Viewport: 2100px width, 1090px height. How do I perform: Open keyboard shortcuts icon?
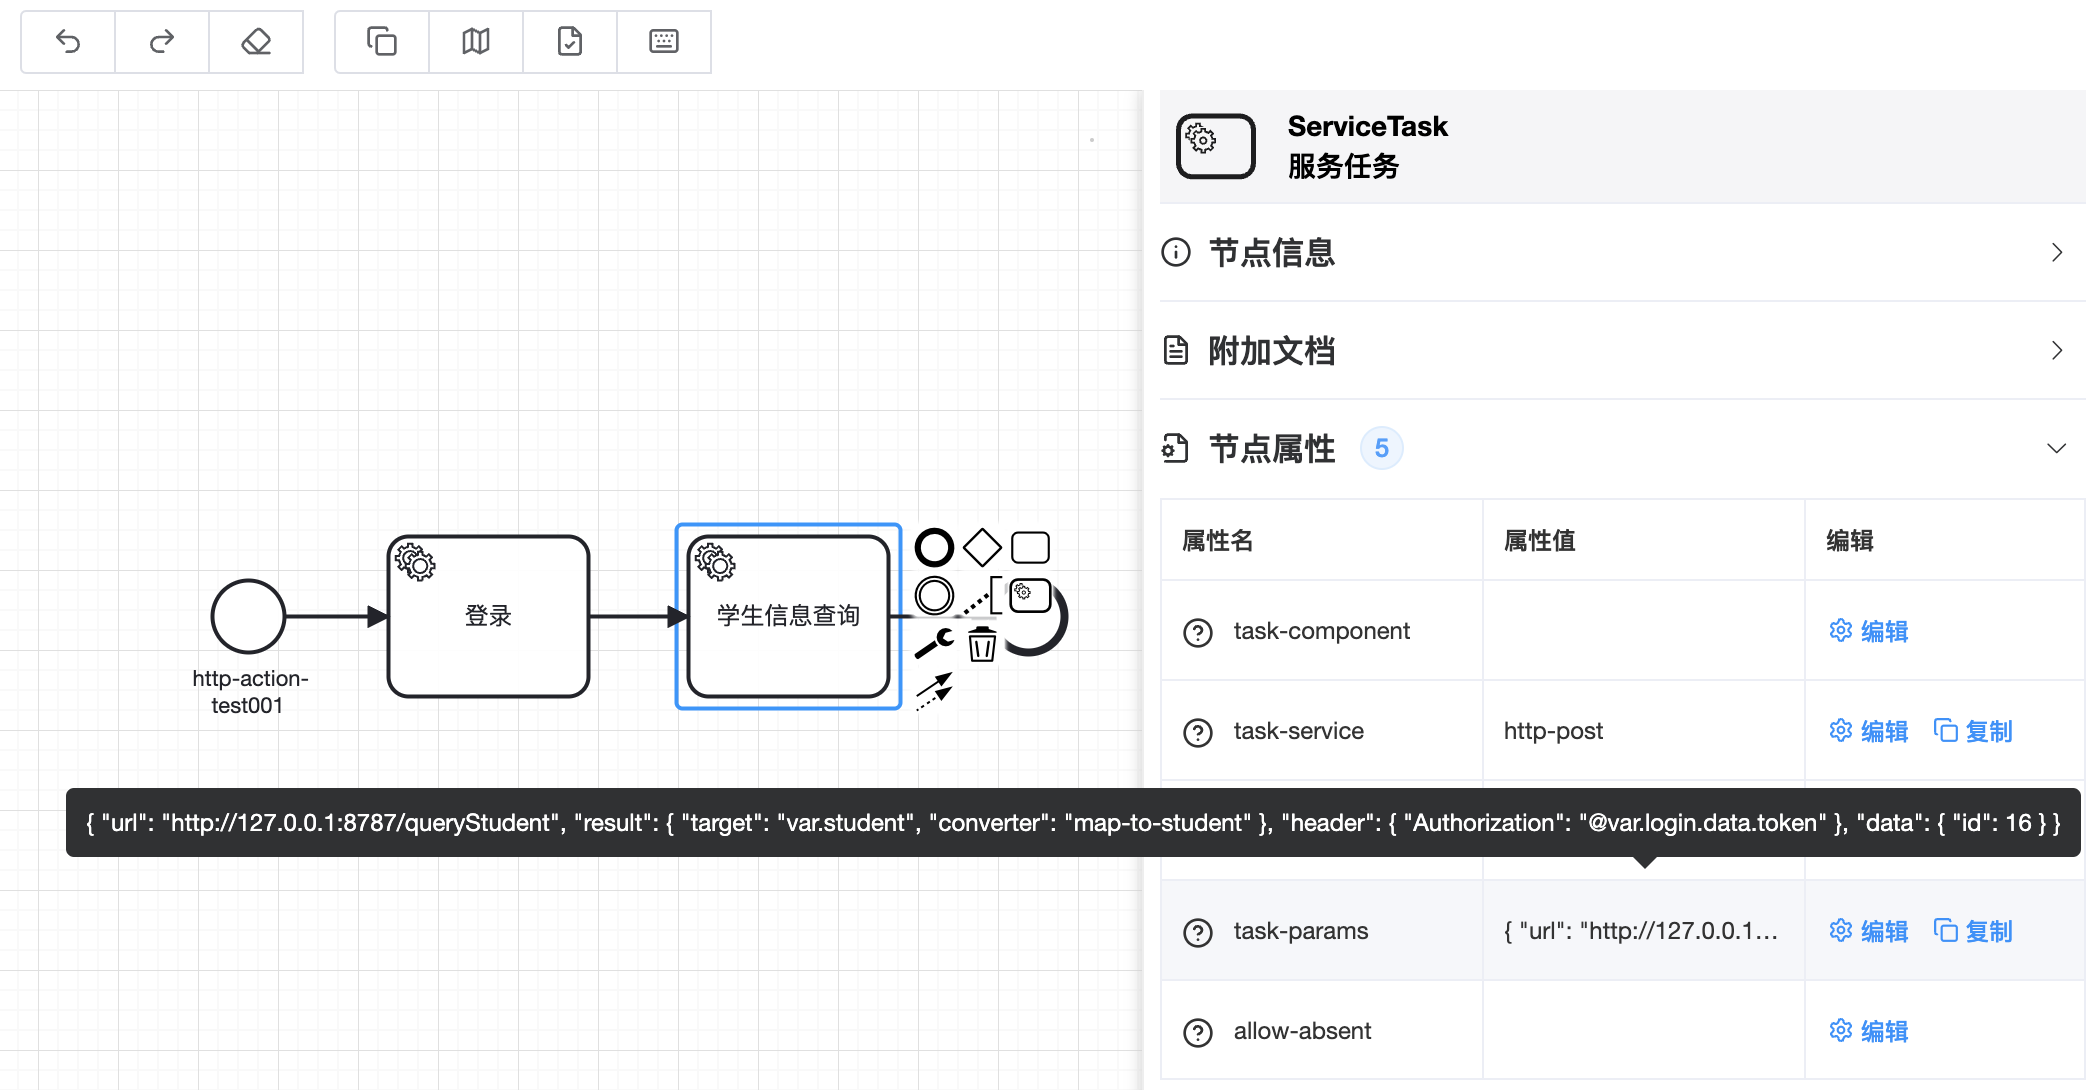tap(664, 42)
